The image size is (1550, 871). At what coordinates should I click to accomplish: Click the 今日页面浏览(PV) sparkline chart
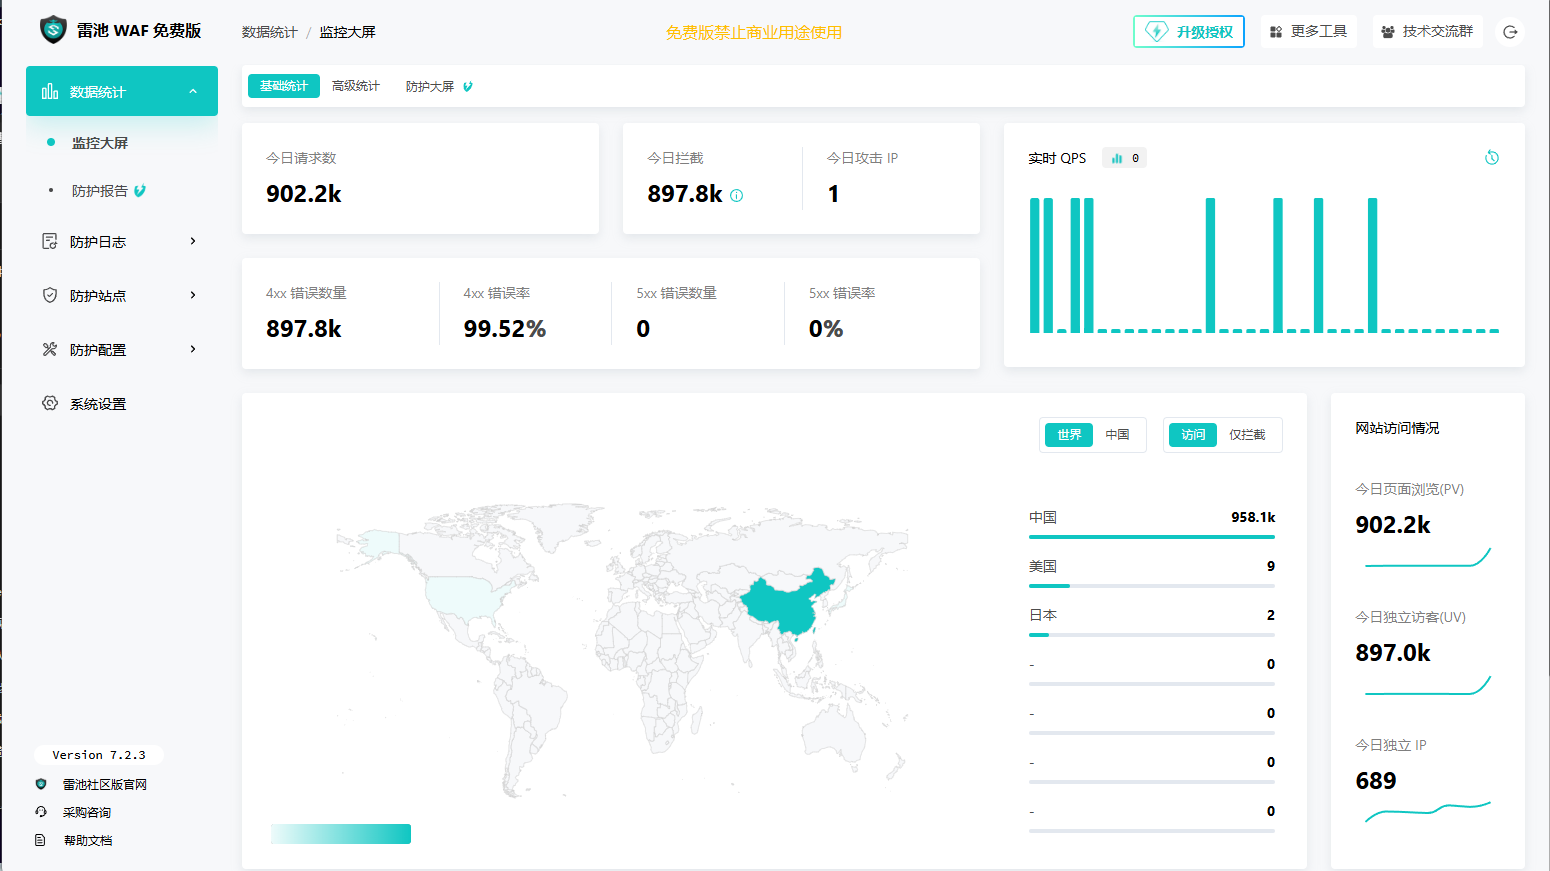[x=1428, y=558]
